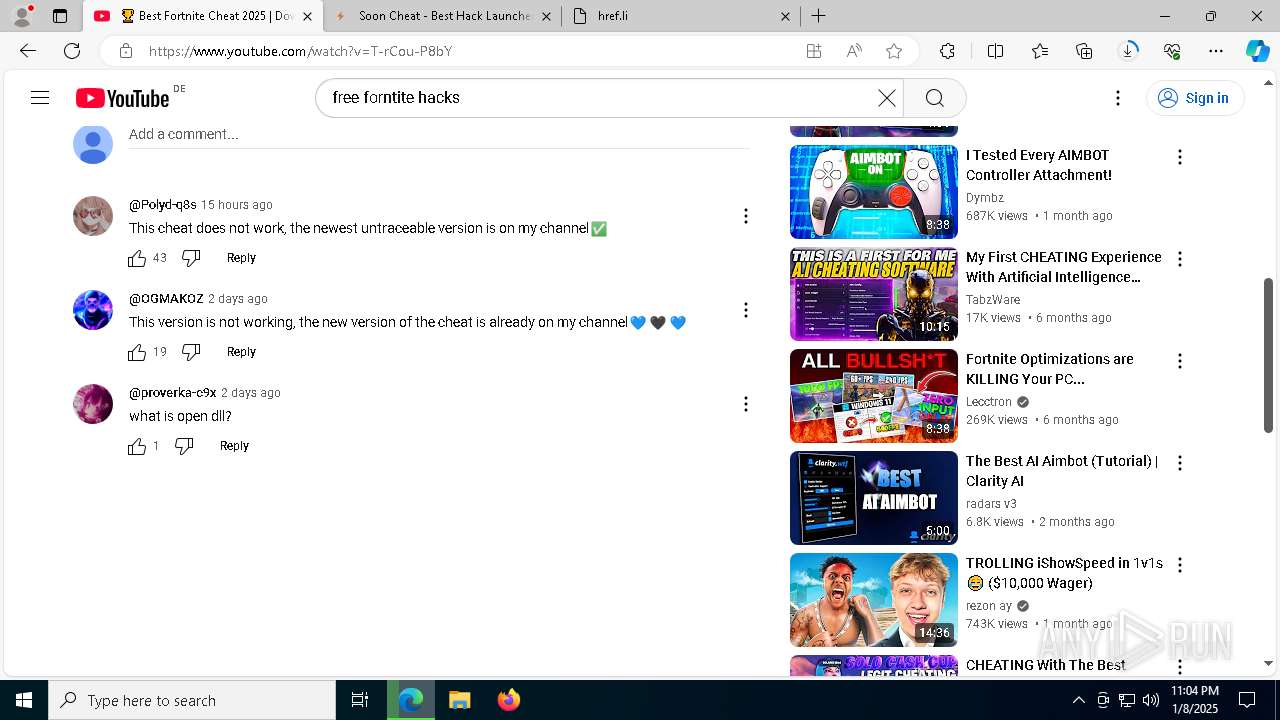Click the browser address bar URL
The image size is (1280, 720).
(300, 51)
